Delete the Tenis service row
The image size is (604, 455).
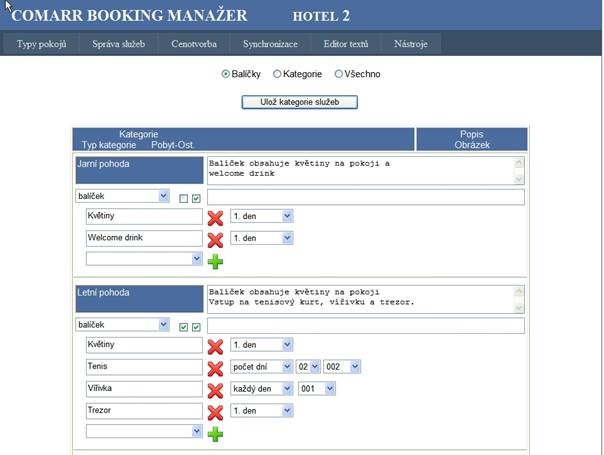pyautogui.click(x=215, y=369)
